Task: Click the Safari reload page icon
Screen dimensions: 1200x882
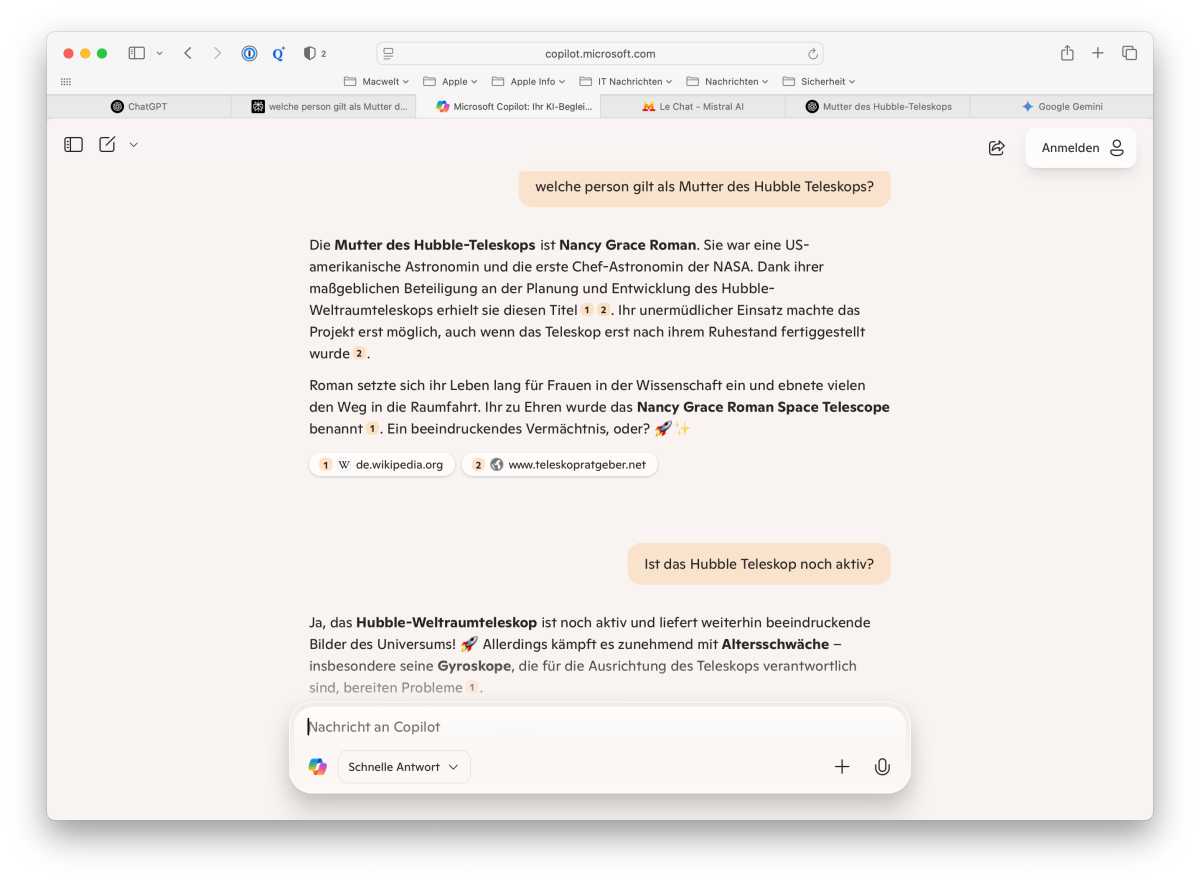Action: pyautogui.click(x=813, y=54)
